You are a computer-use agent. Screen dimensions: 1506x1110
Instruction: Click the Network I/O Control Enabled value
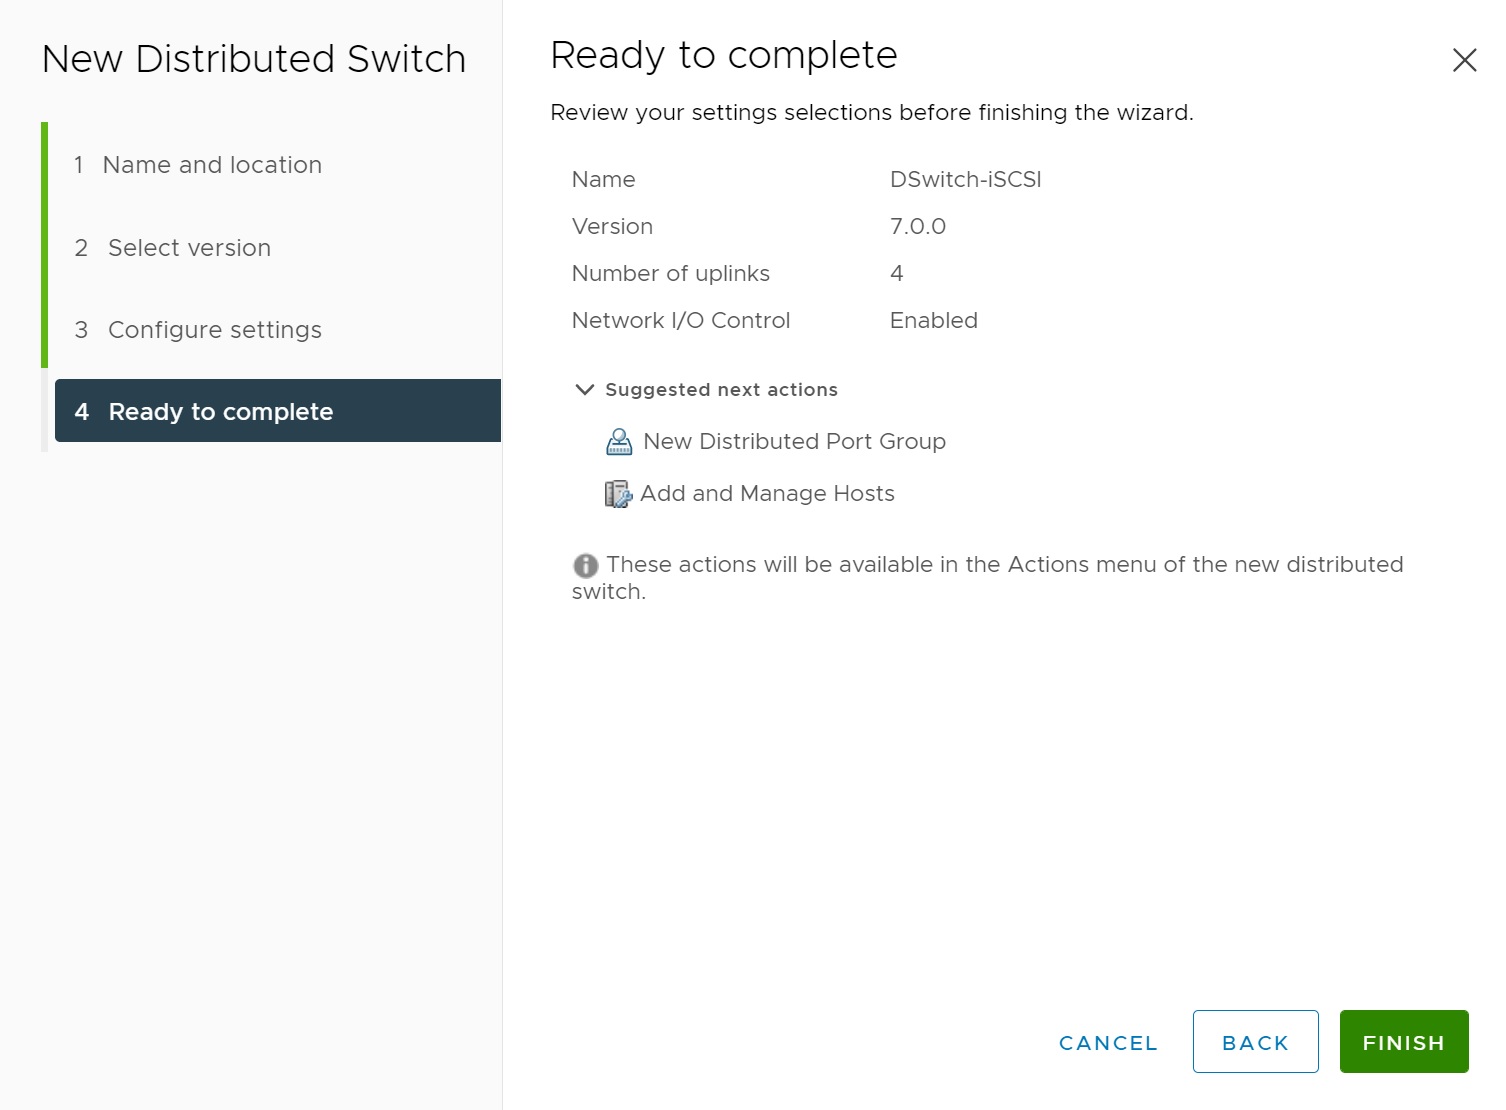[x=933, y=321]
